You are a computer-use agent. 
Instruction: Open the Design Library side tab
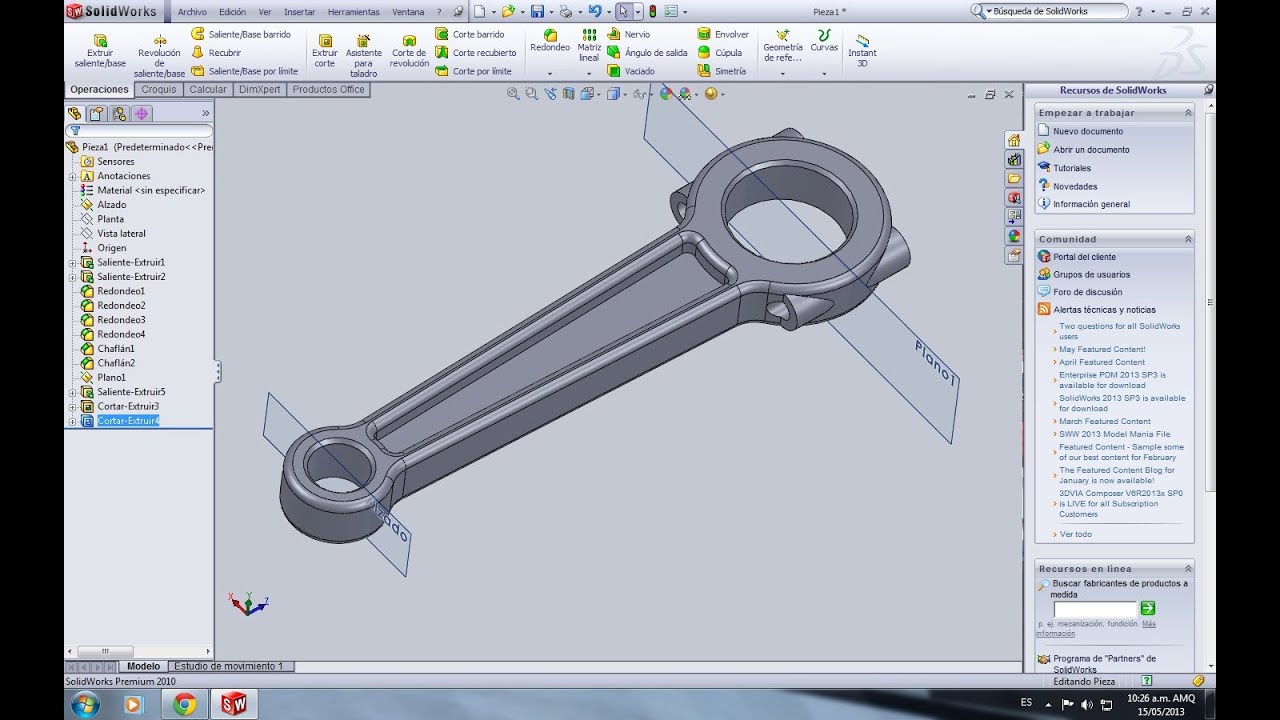[x=1014, y=159]
